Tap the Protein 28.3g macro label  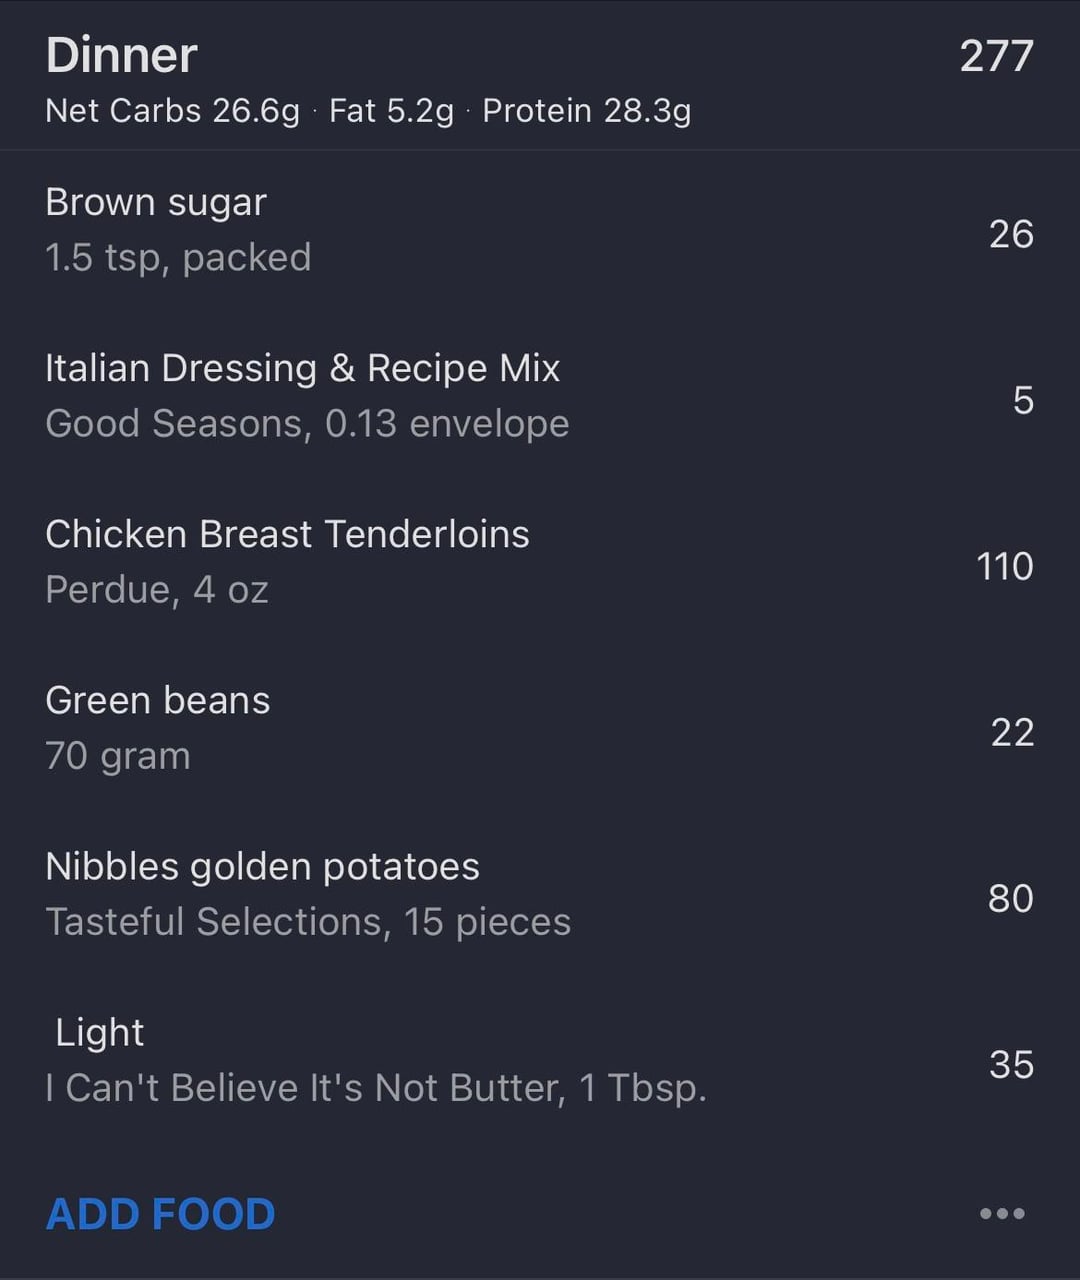(x=586, y=111)
